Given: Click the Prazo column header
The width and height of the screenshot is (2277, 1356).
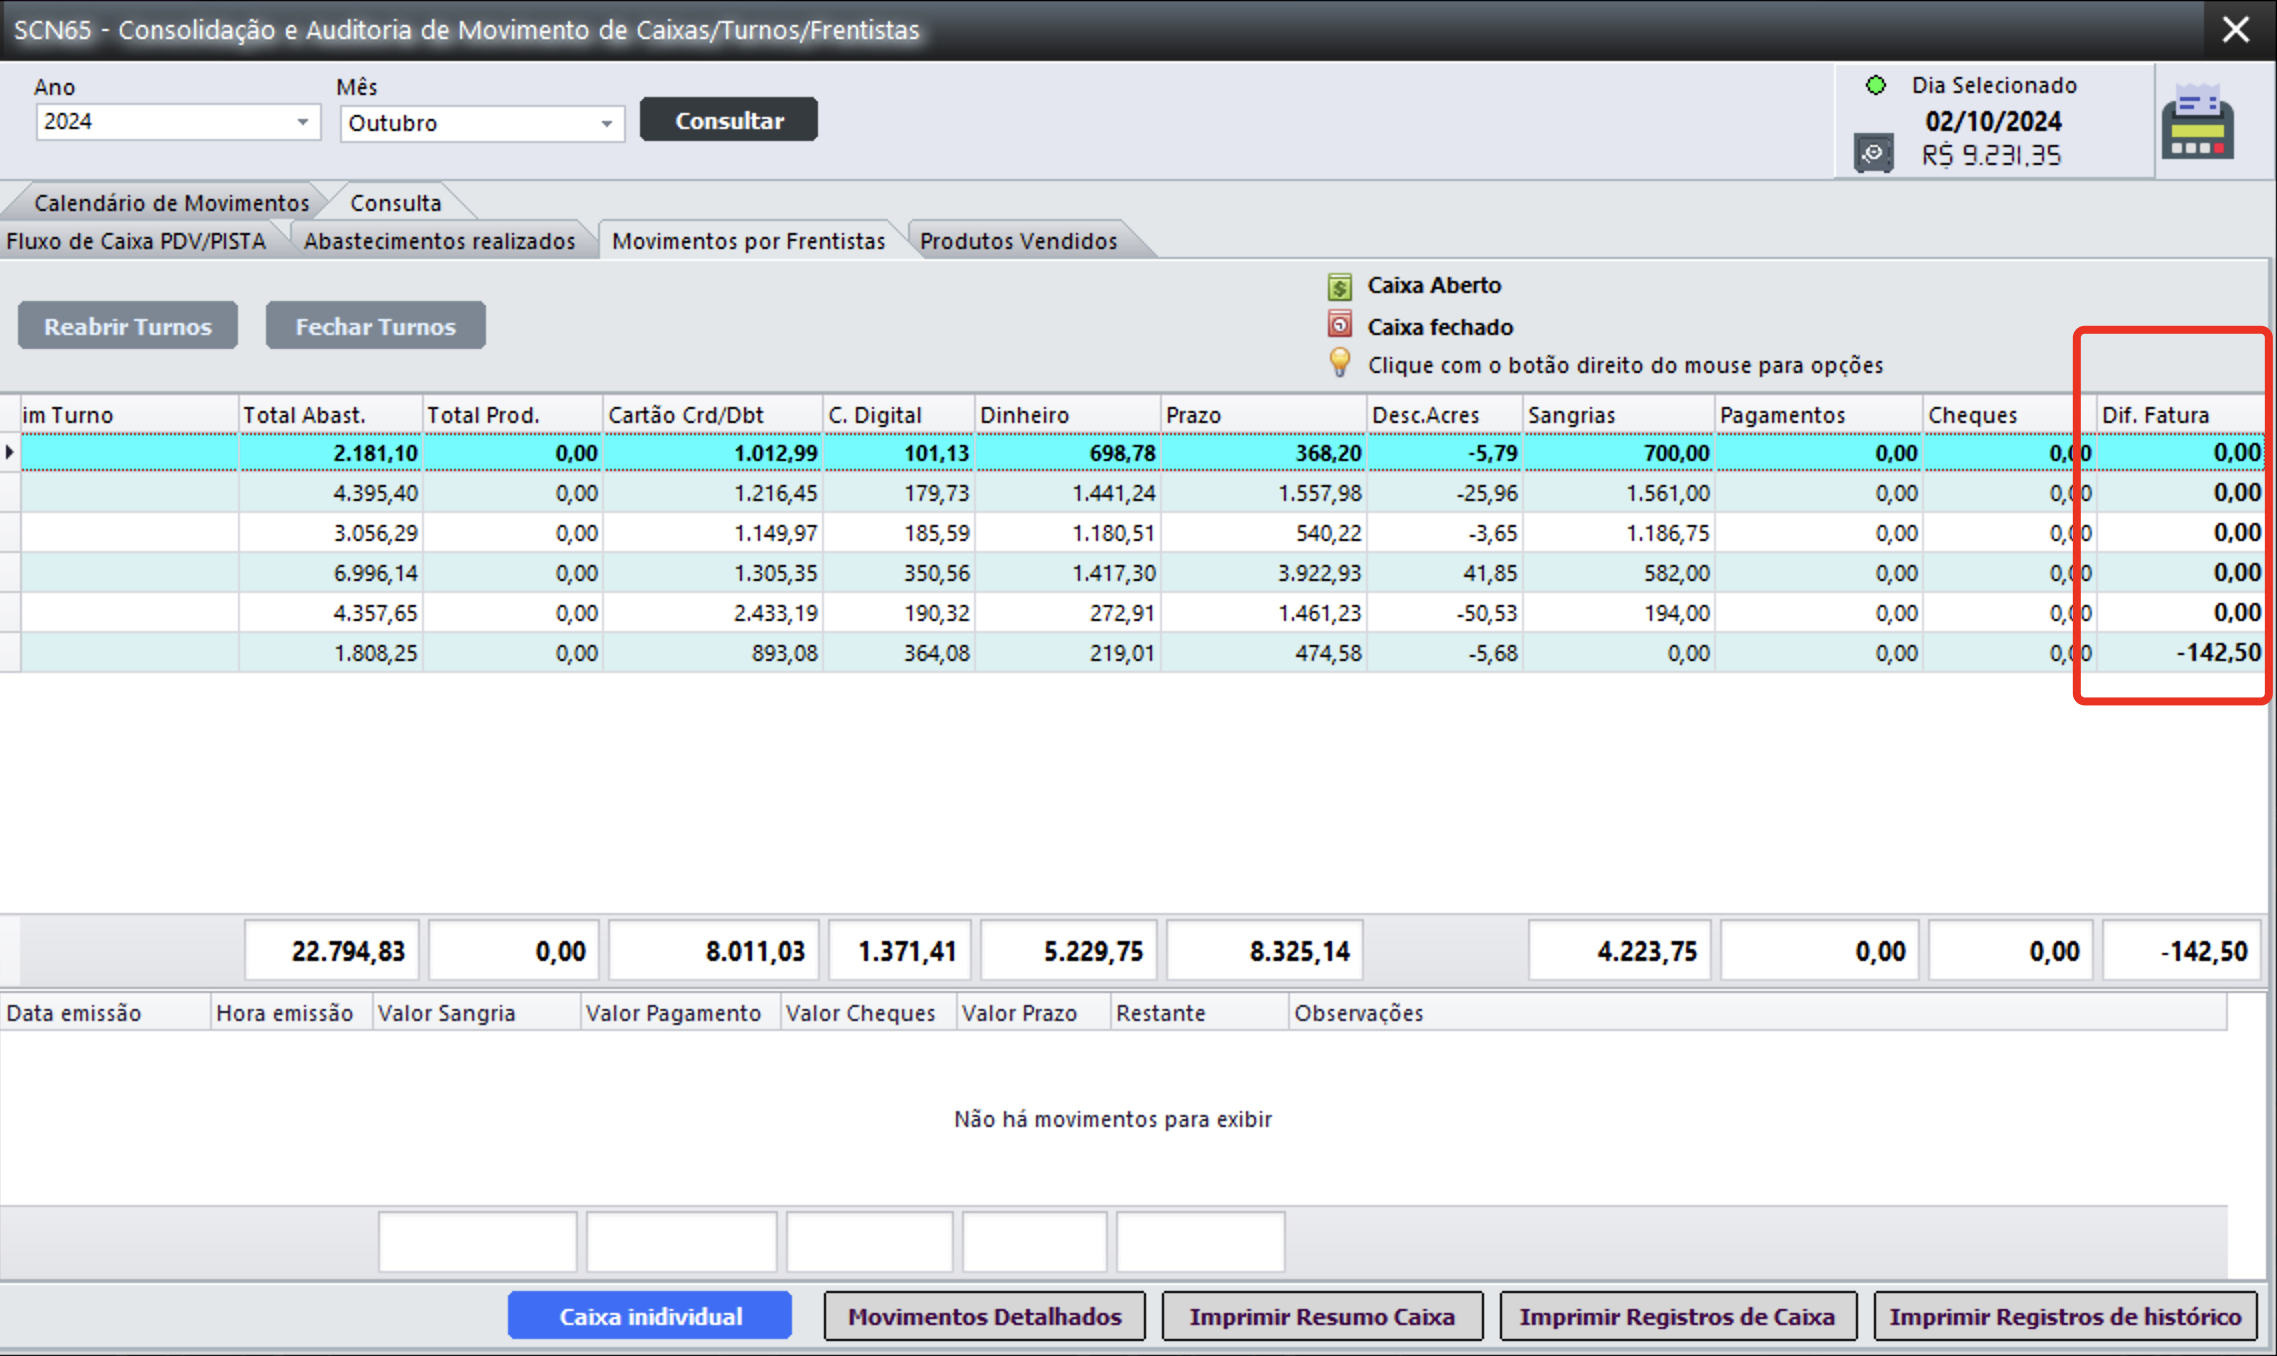Looking at the screenshot, I should click(1264, 414).
